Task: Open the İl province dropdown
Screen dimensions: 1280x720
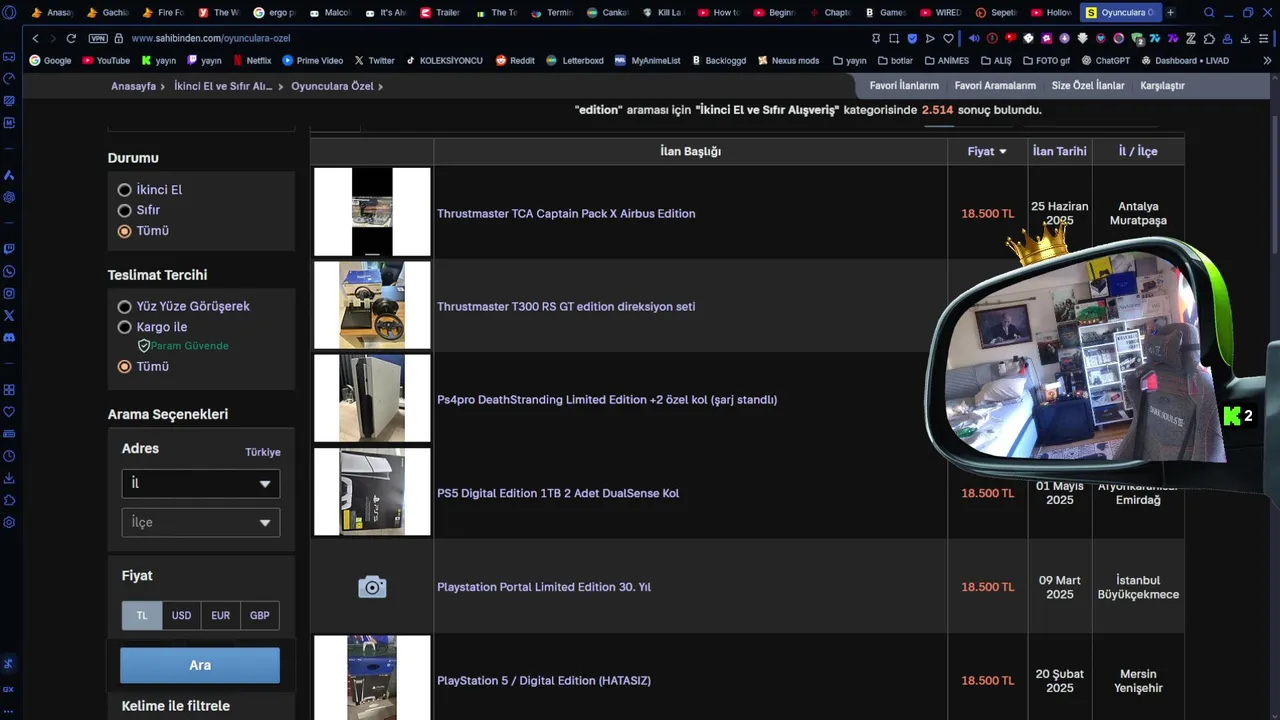Action: [x=201, y=483]
